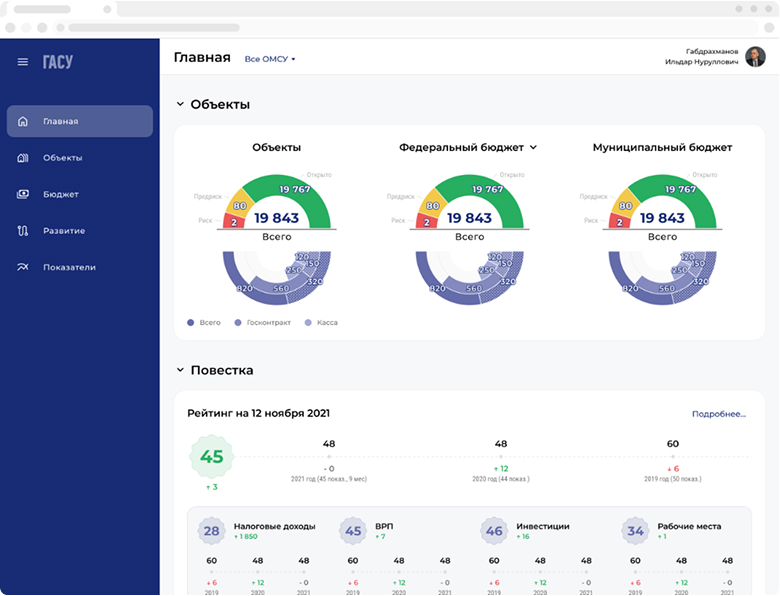Collapse the Объекты section
780x596 pixels.
point(180,104)
